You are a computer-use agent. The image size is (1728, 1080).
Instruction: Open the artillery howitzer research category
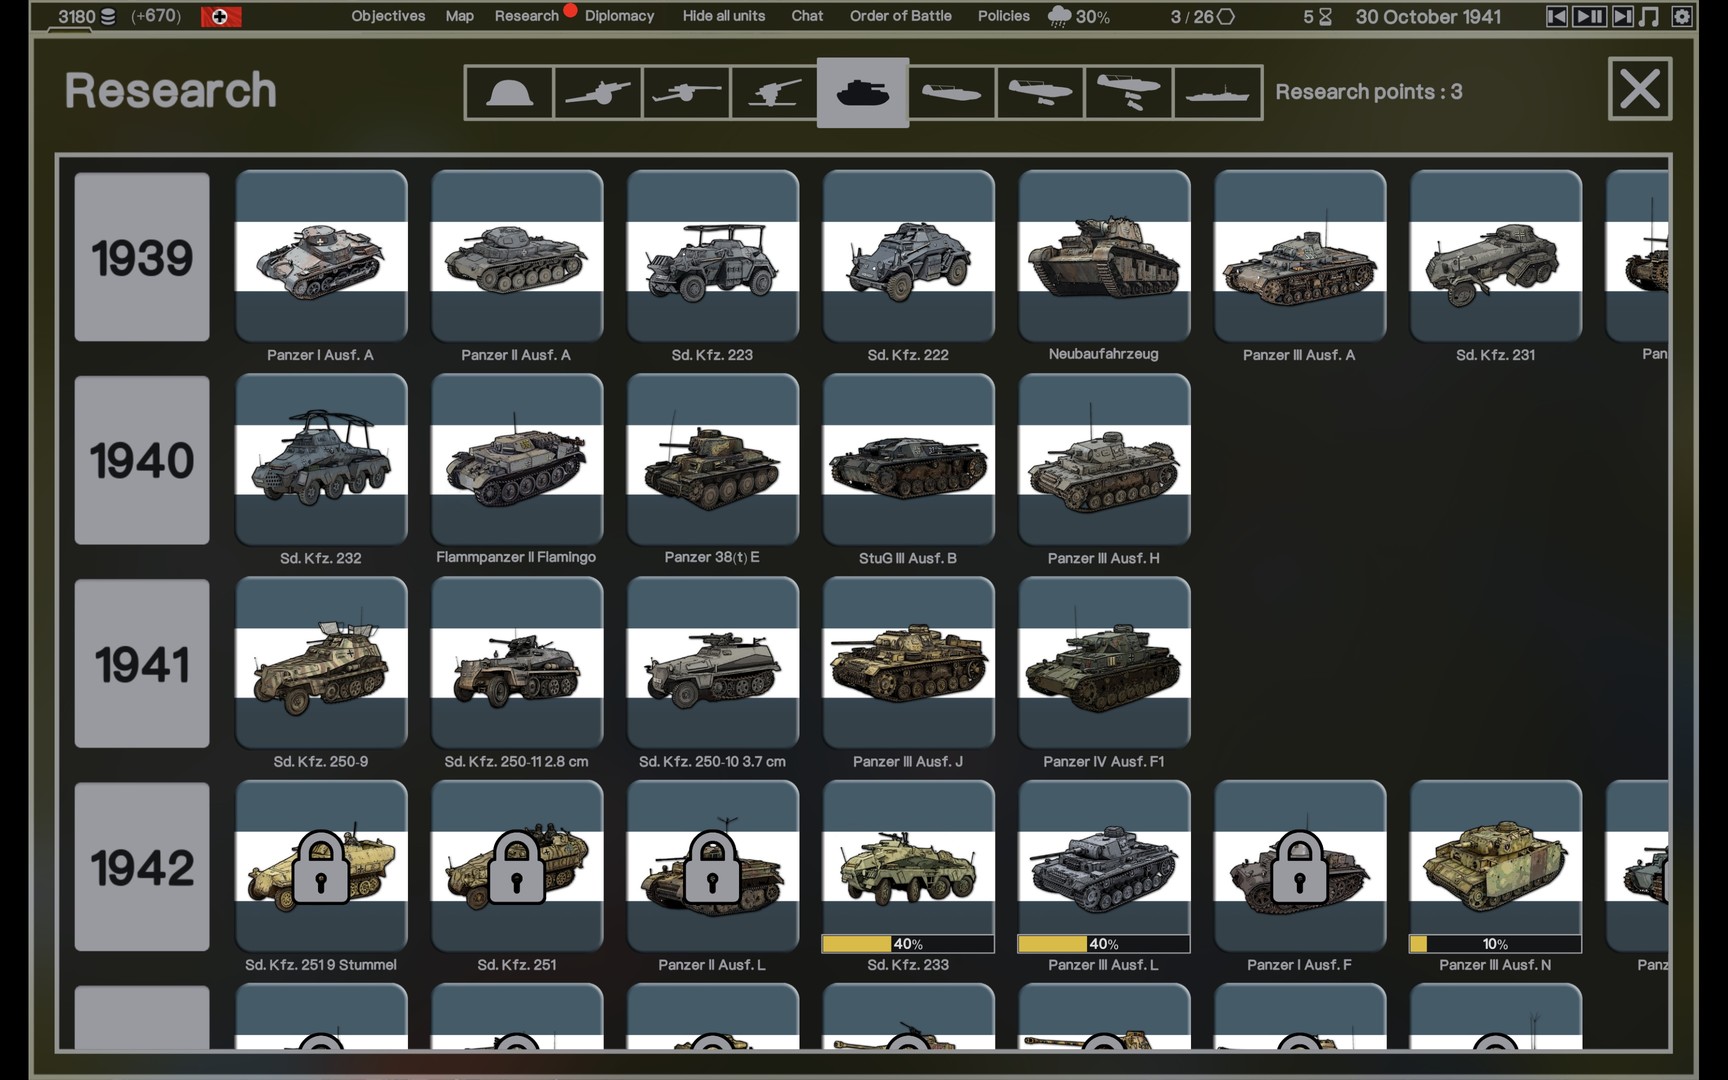tap(597, 93)
